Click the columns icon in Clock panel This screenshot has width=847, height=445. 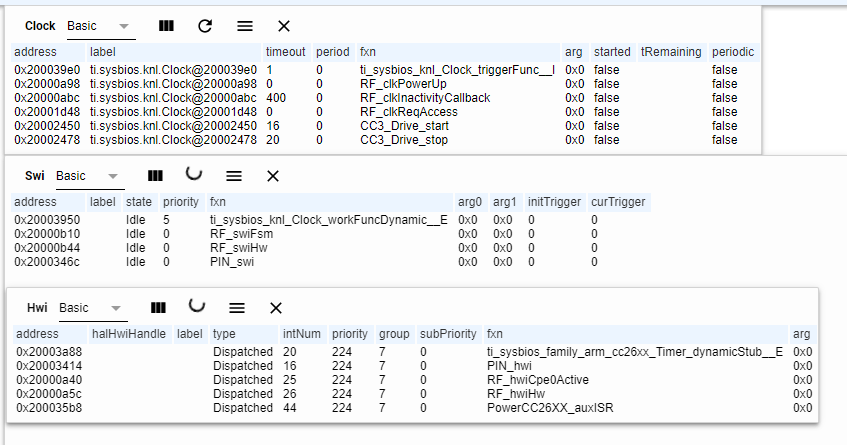(x=167, y=26)
